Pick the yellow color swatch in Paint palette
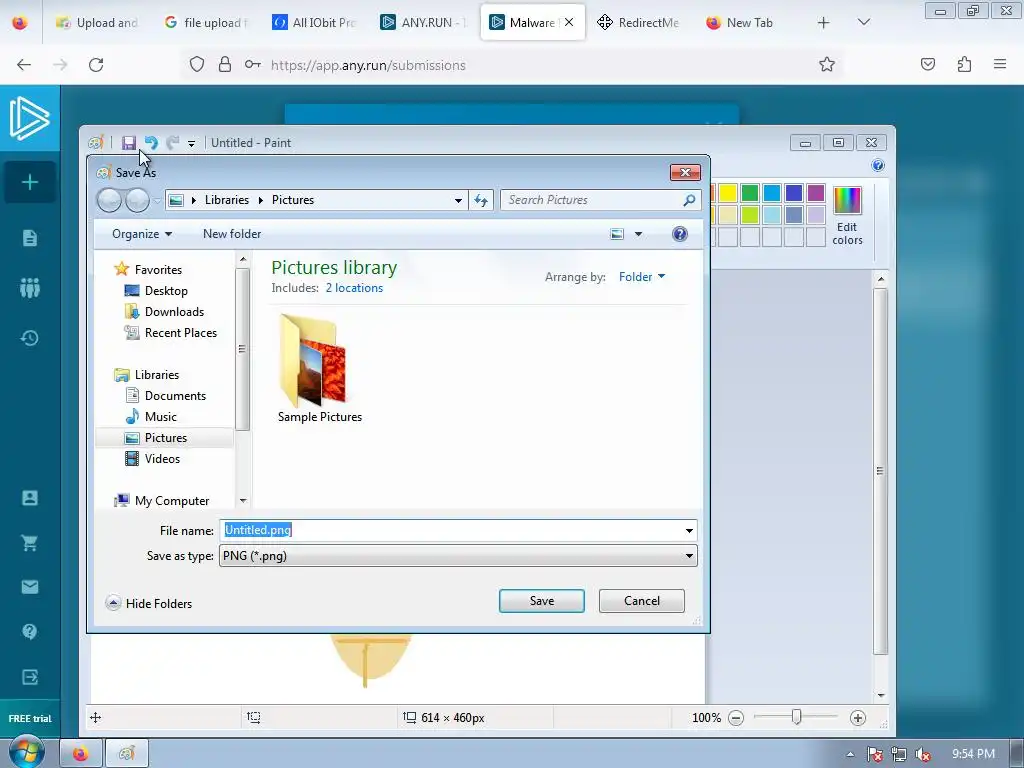The height and width of the screenshot is (768, 1024). coord(728,193)
